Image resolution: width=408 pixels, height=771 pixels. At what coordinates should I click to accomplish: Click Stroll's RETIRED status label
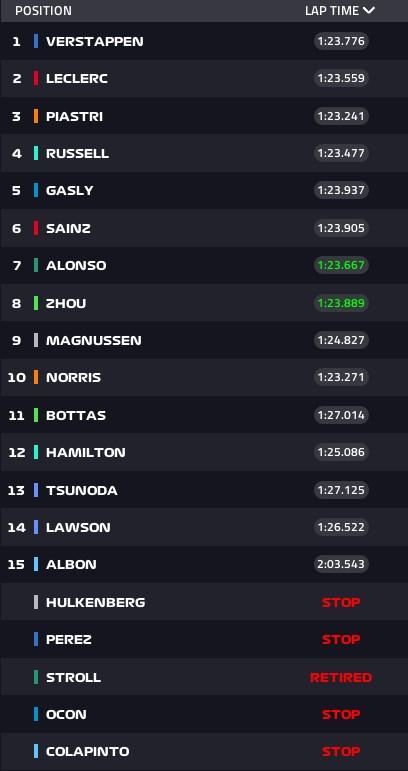(341, 678)
